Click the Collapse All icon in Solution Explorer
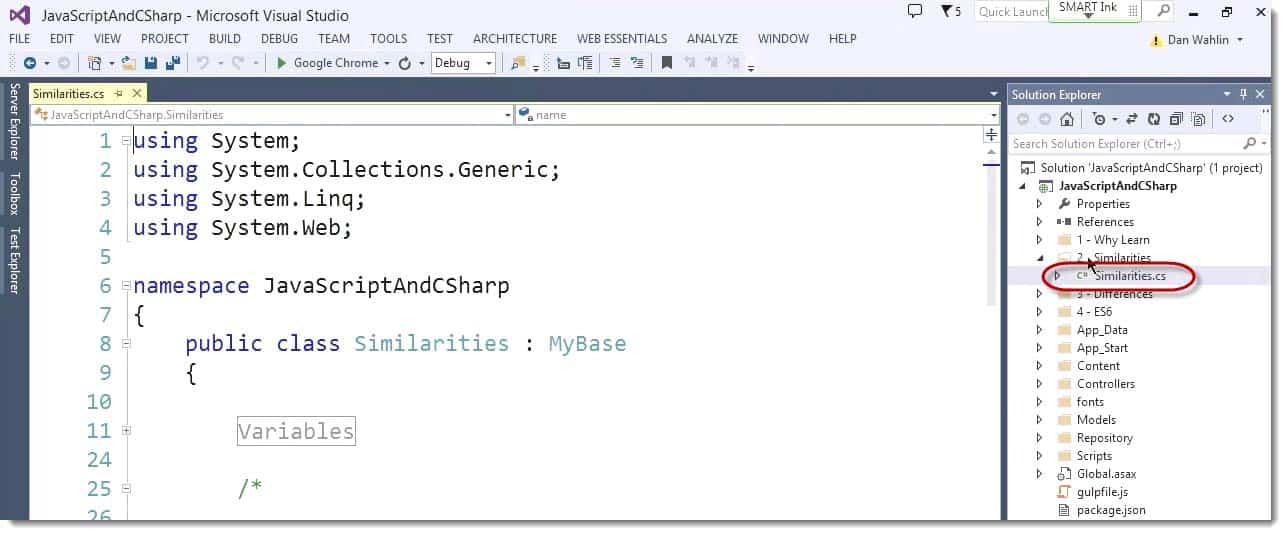Viewport: 1286px width, 535px height. coord(1176,119)
